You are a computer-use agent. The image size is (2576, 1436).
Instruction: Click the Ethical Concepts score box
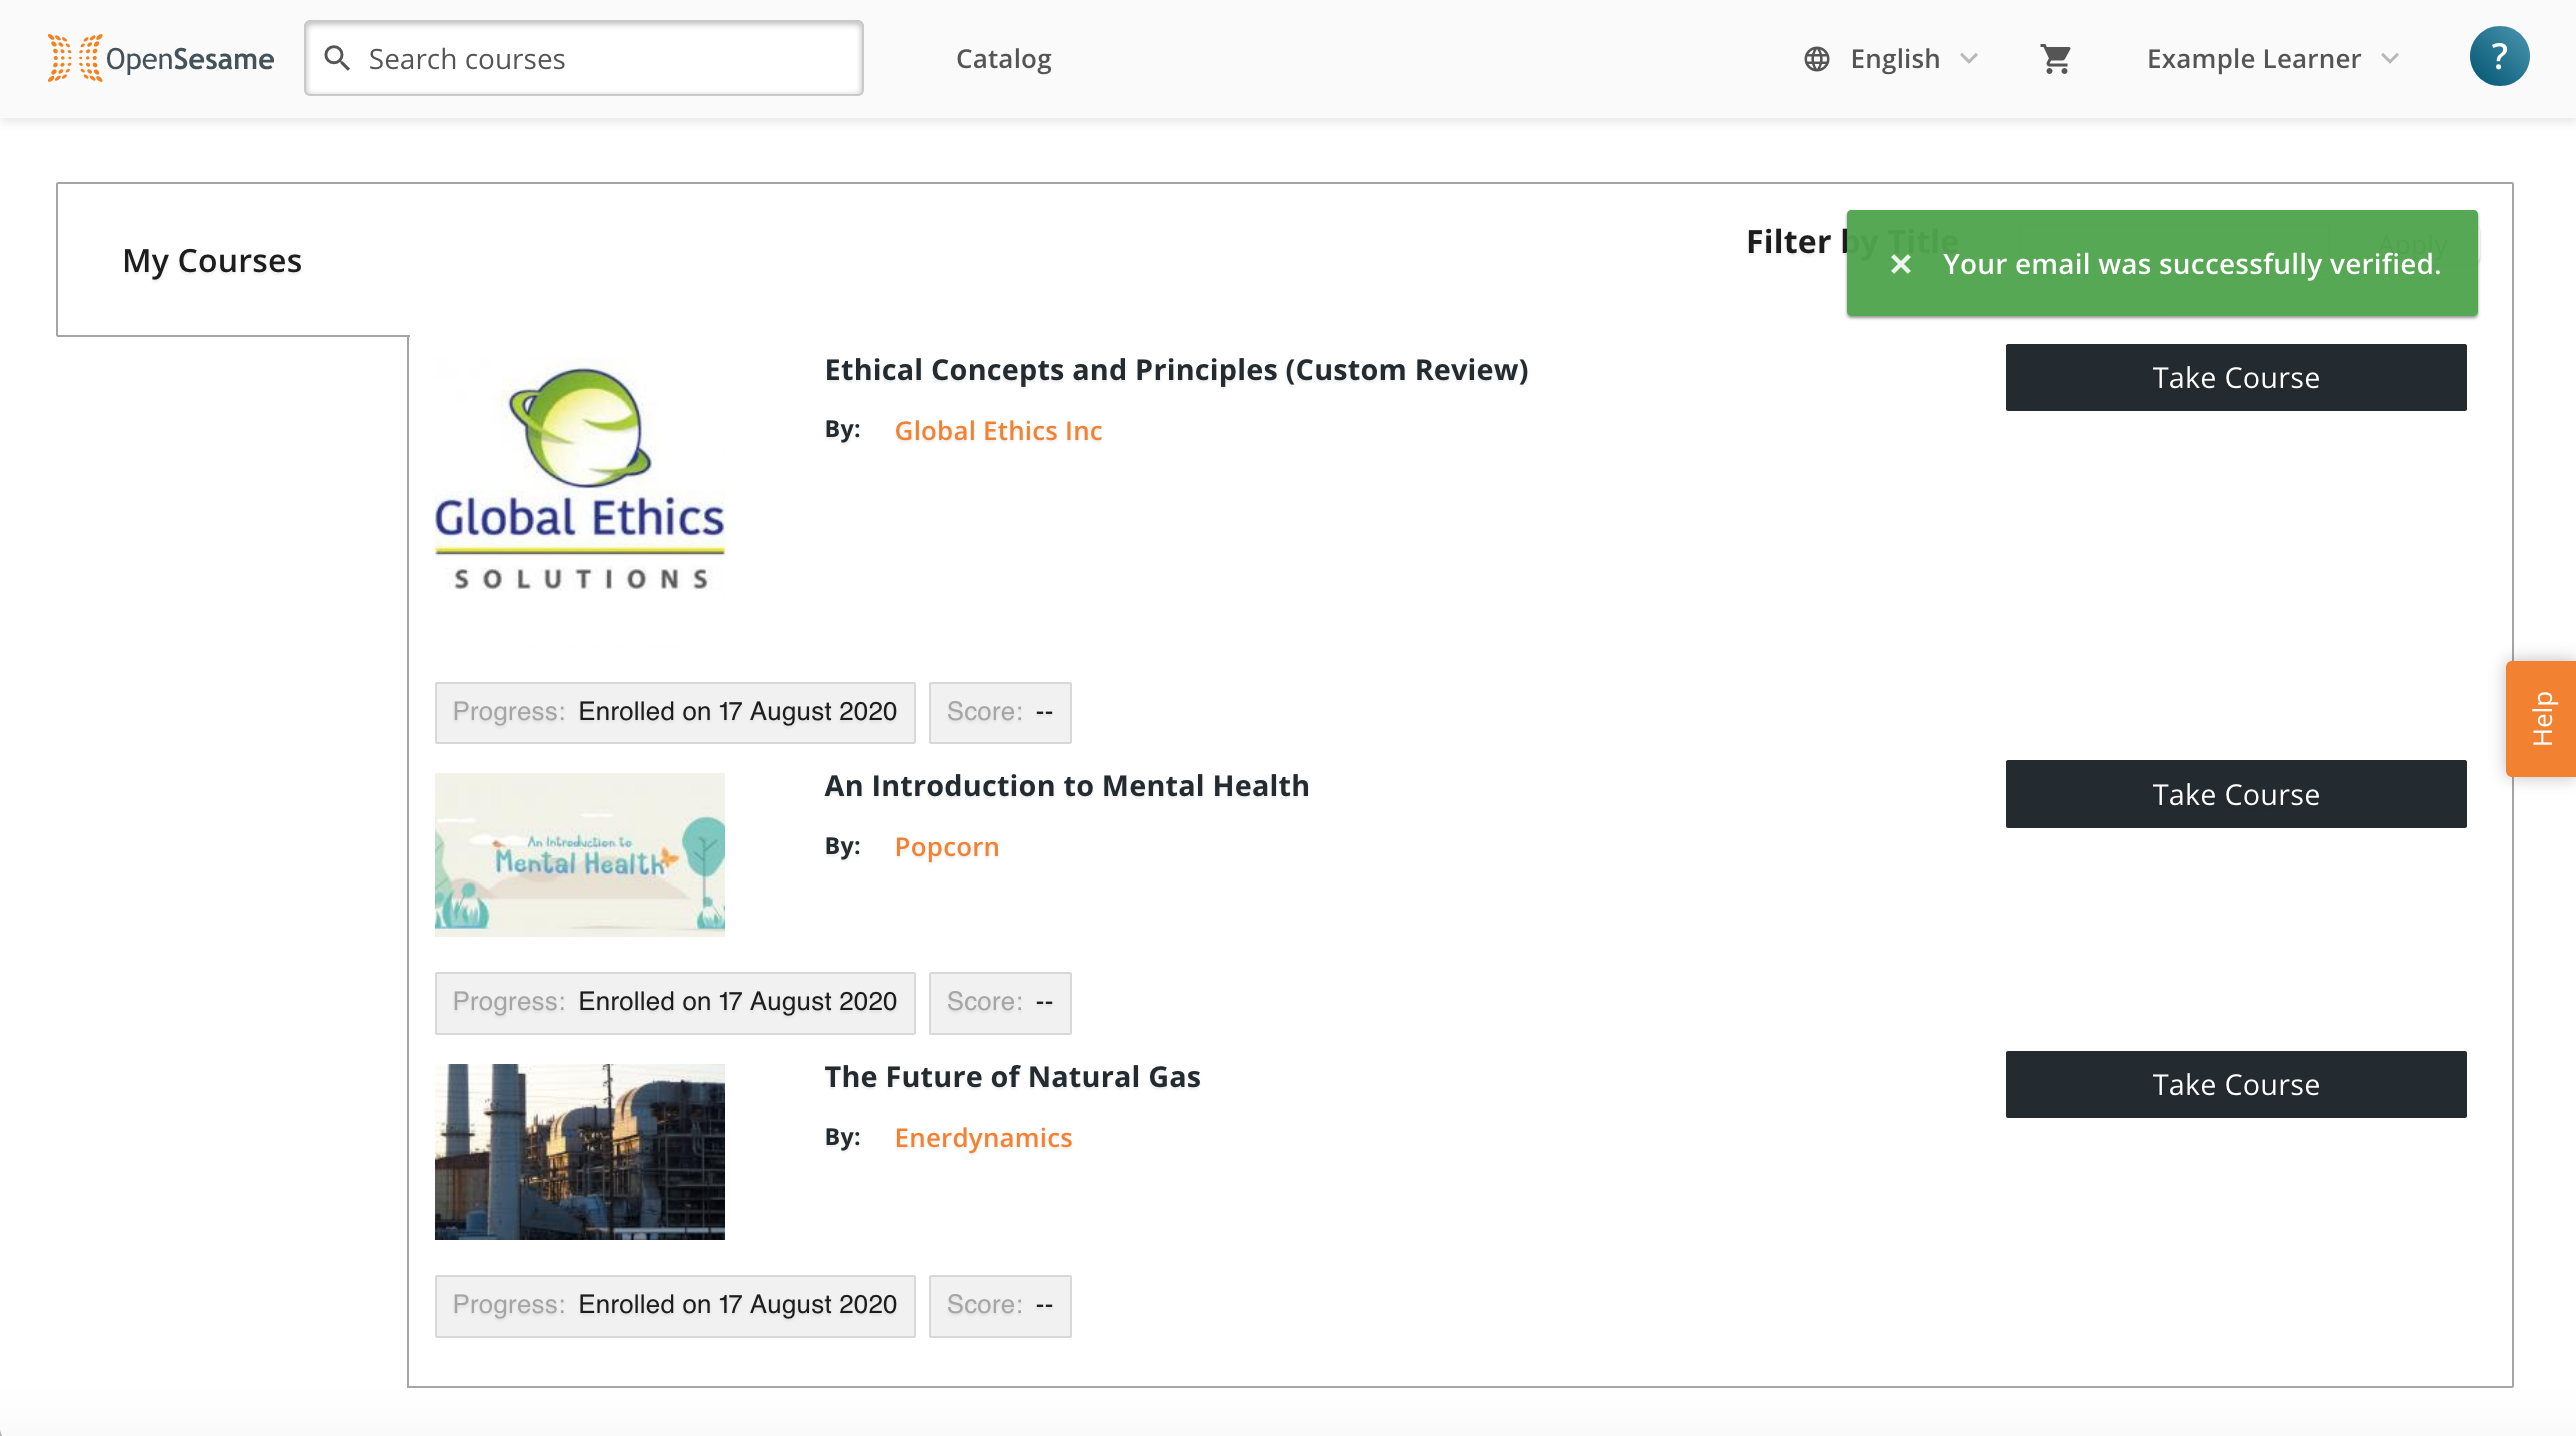point(1000,712)
